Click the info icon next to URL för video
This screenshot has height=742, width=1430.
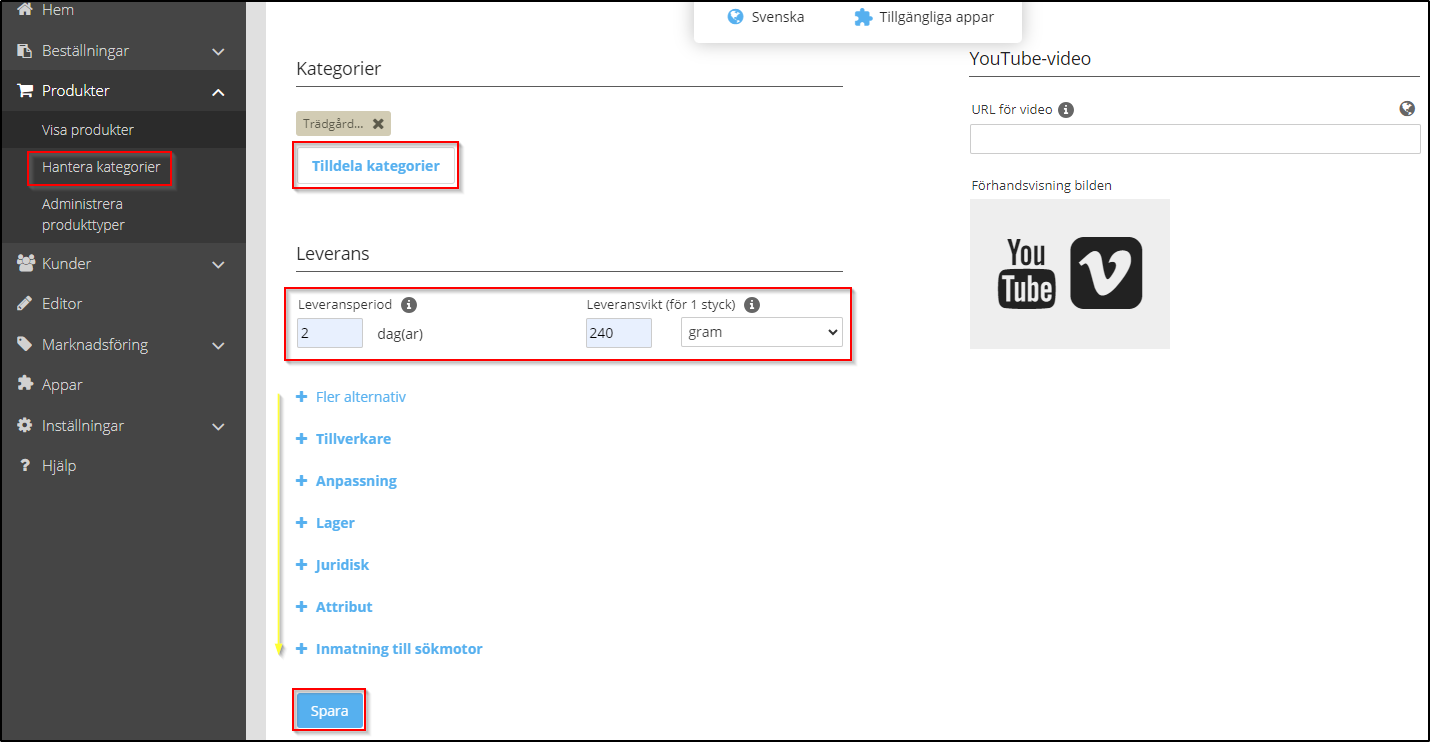tap(1066, 110)
